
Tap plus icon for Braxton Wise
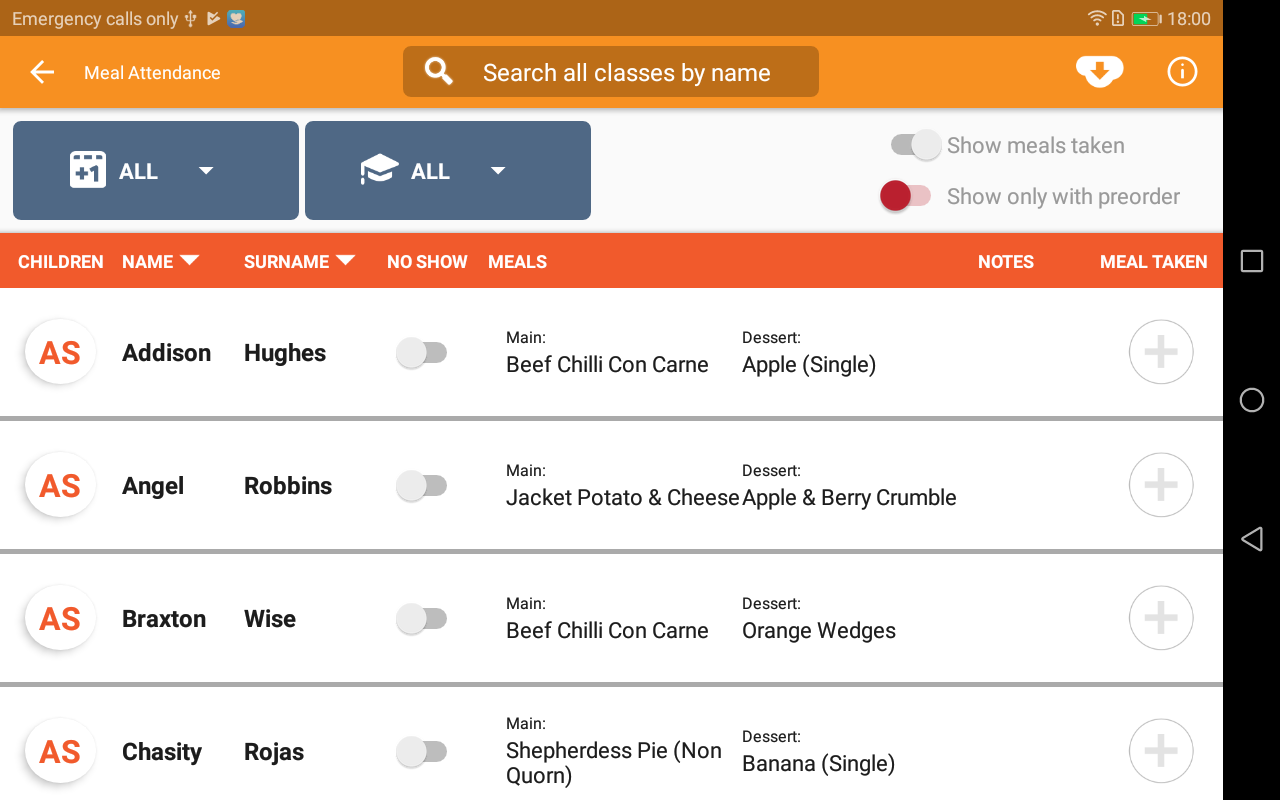pos(1160,618)
